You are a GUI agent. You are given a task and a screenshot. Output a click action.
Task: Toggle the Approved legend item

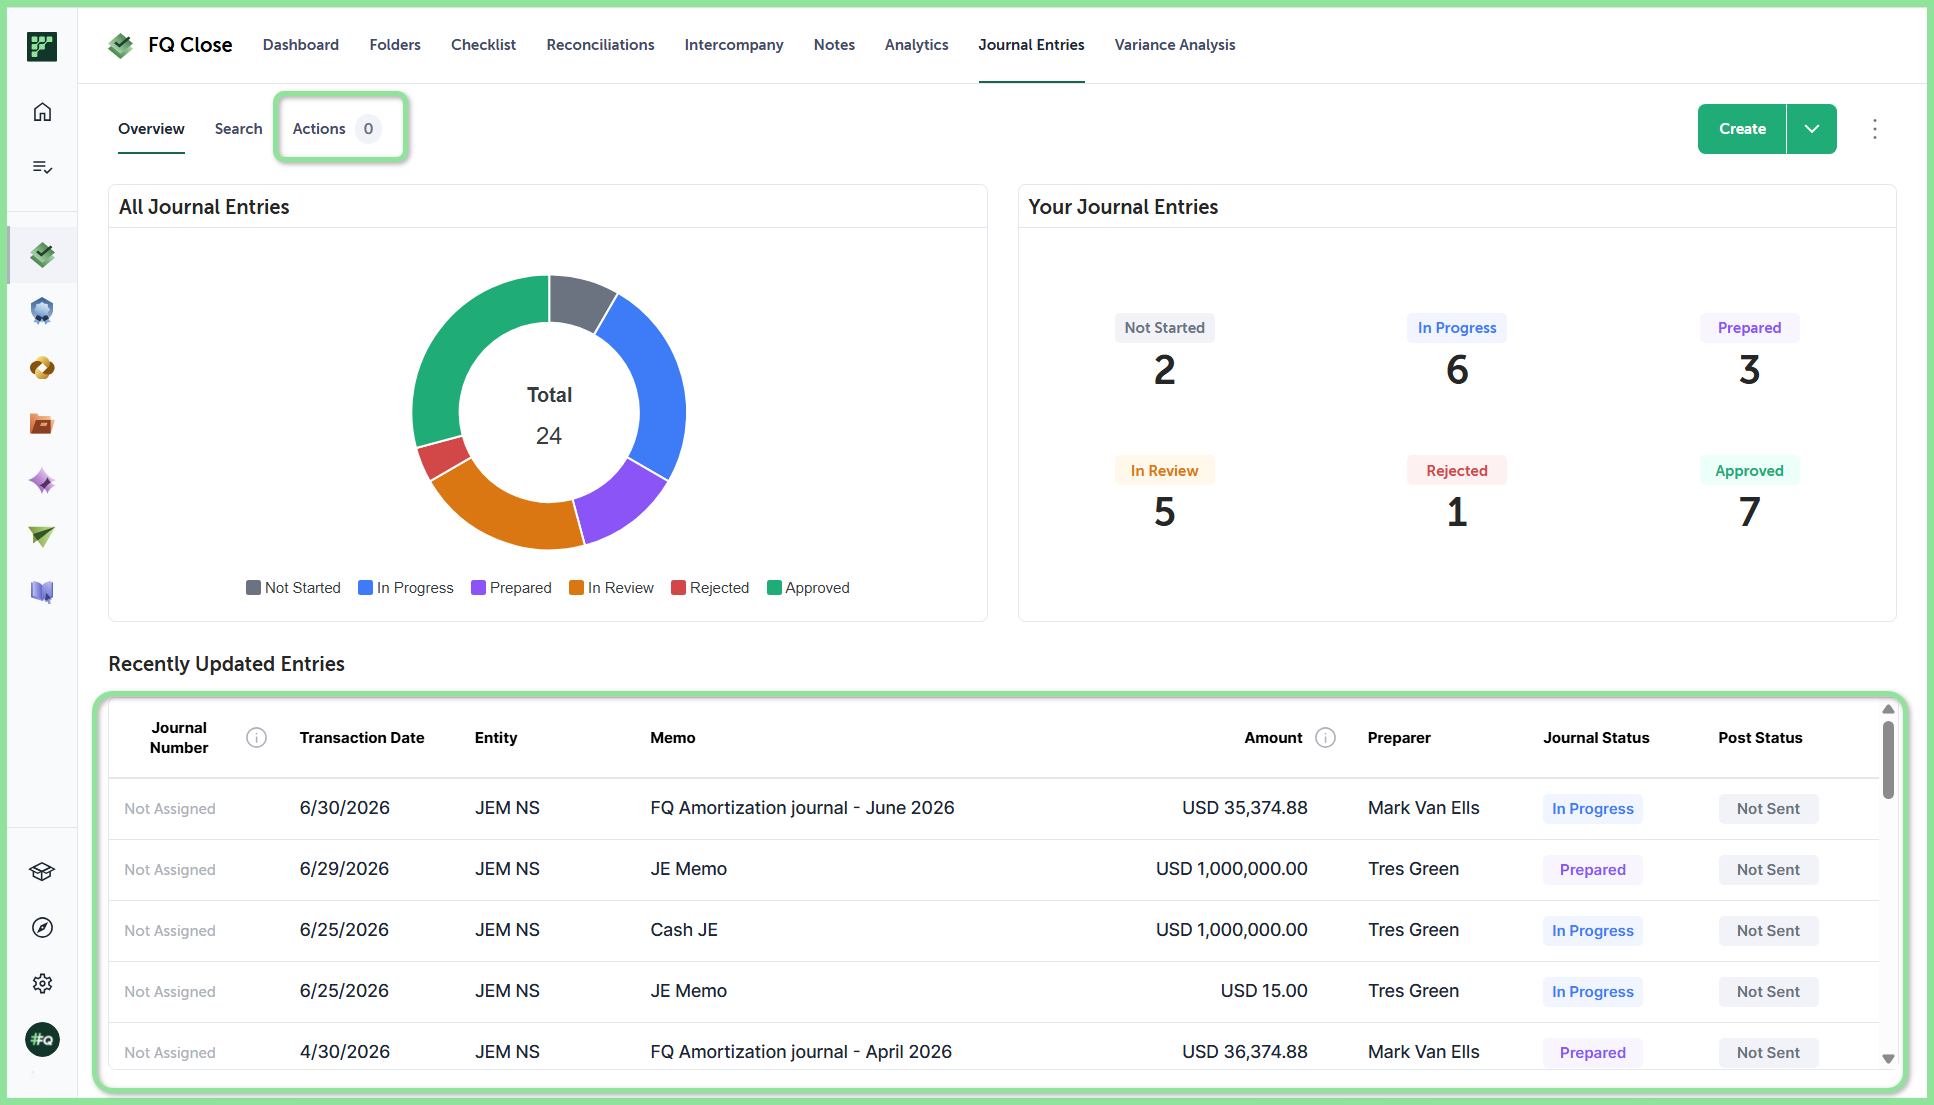[808, 588]
